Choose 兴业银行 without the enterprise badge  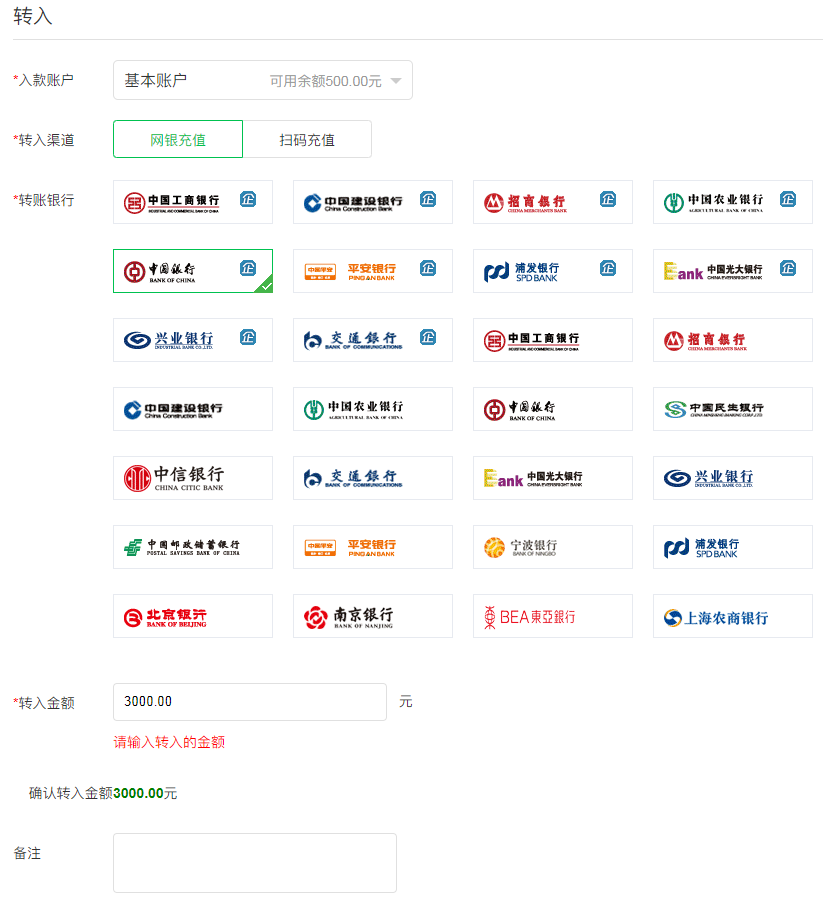[x=733, y=478]
